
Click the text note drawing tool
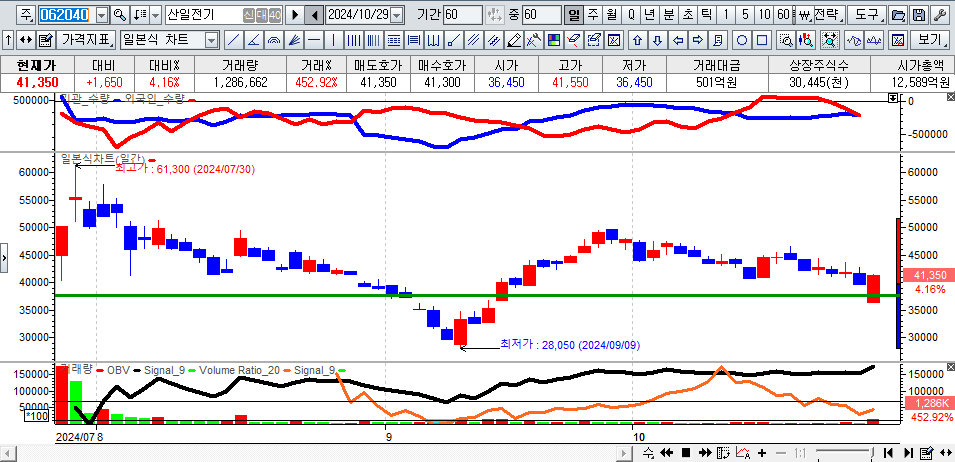point(718,41)
